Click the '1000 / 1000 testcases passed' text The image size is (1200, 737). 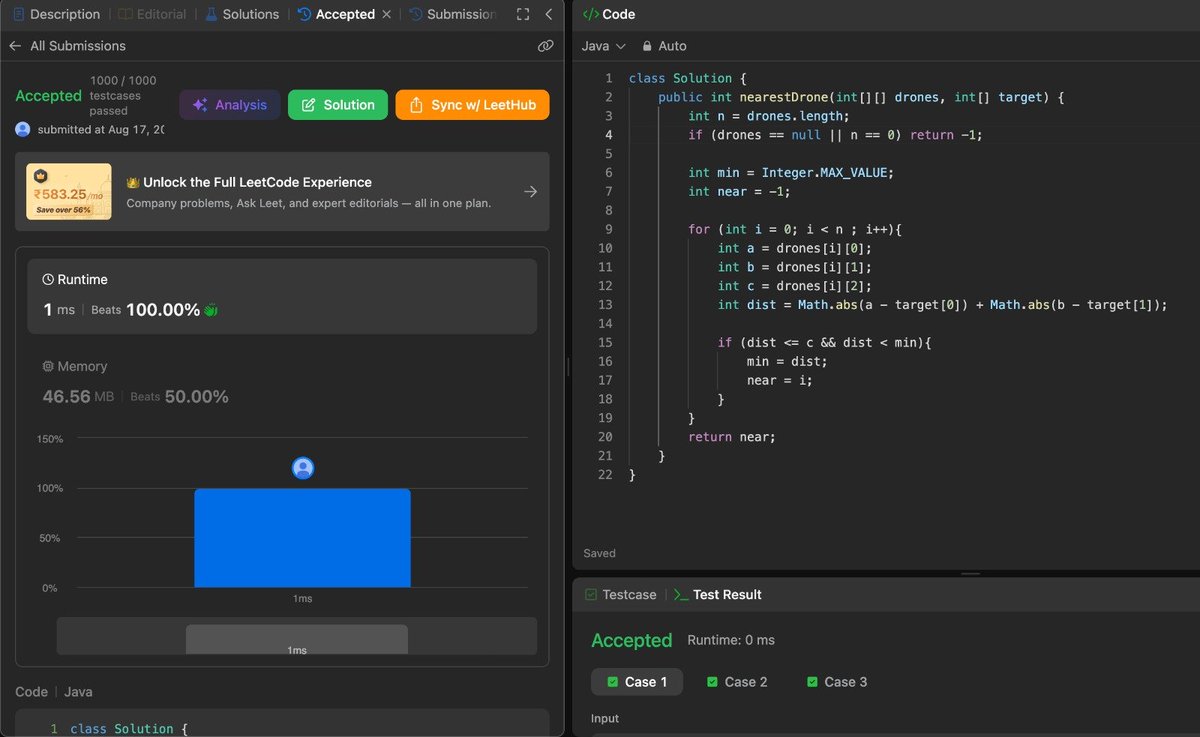(123, 96)
